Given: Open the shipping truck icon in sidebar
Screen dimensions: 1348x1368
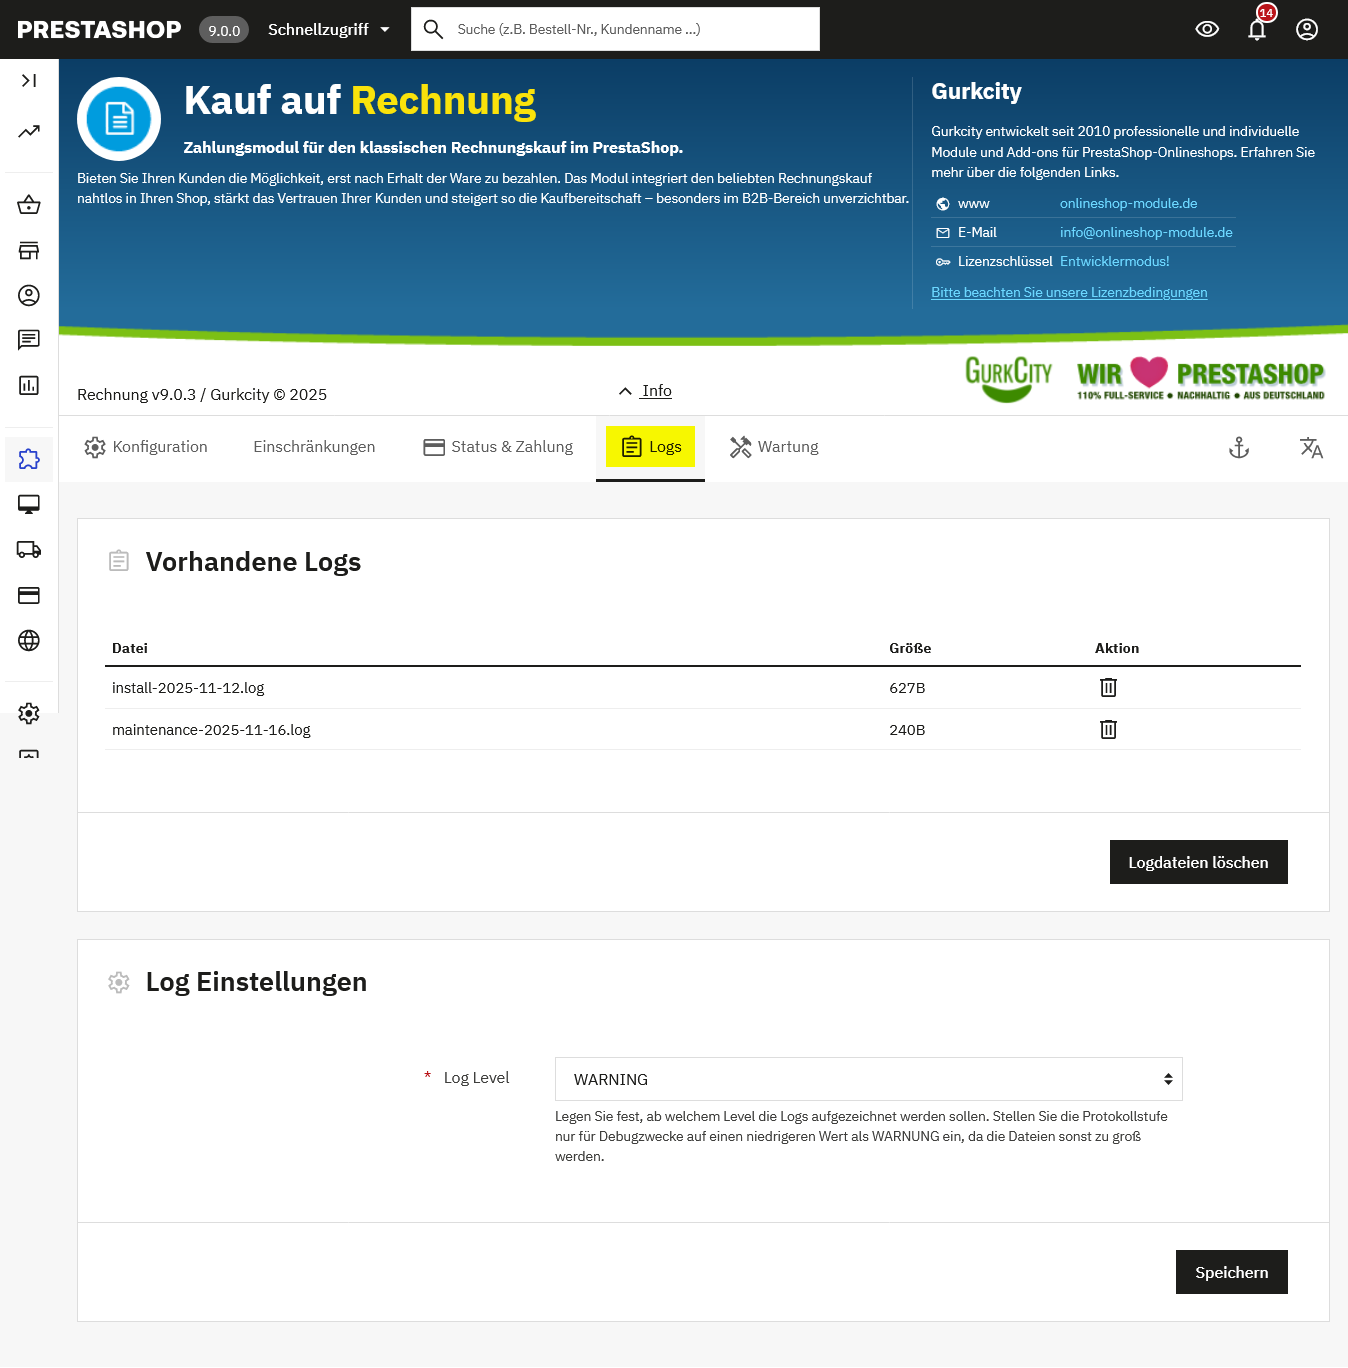Looking at the screenshot, I should pos(29,549).
